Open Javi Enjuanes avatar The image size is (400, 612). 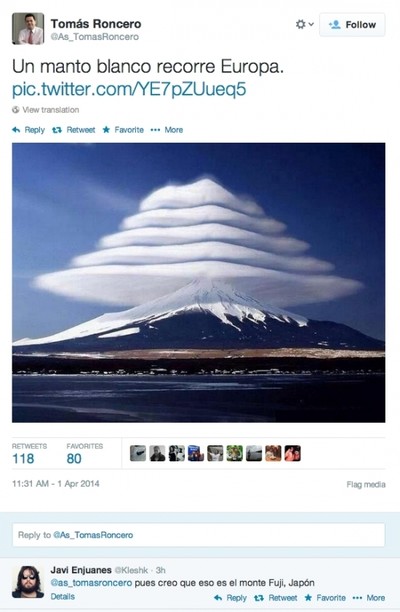coord(28,582)
